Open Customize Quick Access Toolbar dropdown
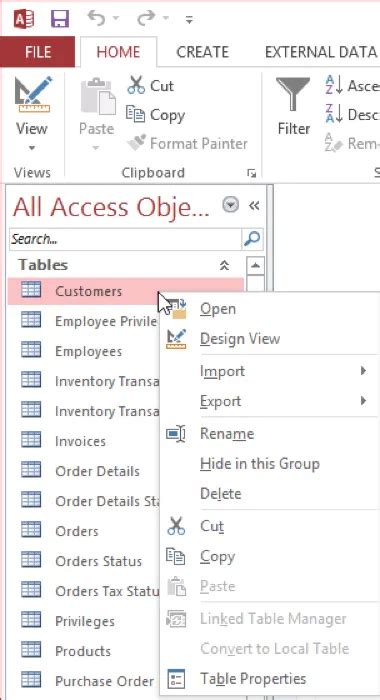Viewport: 380px width, 700px height. coord(189,19)
